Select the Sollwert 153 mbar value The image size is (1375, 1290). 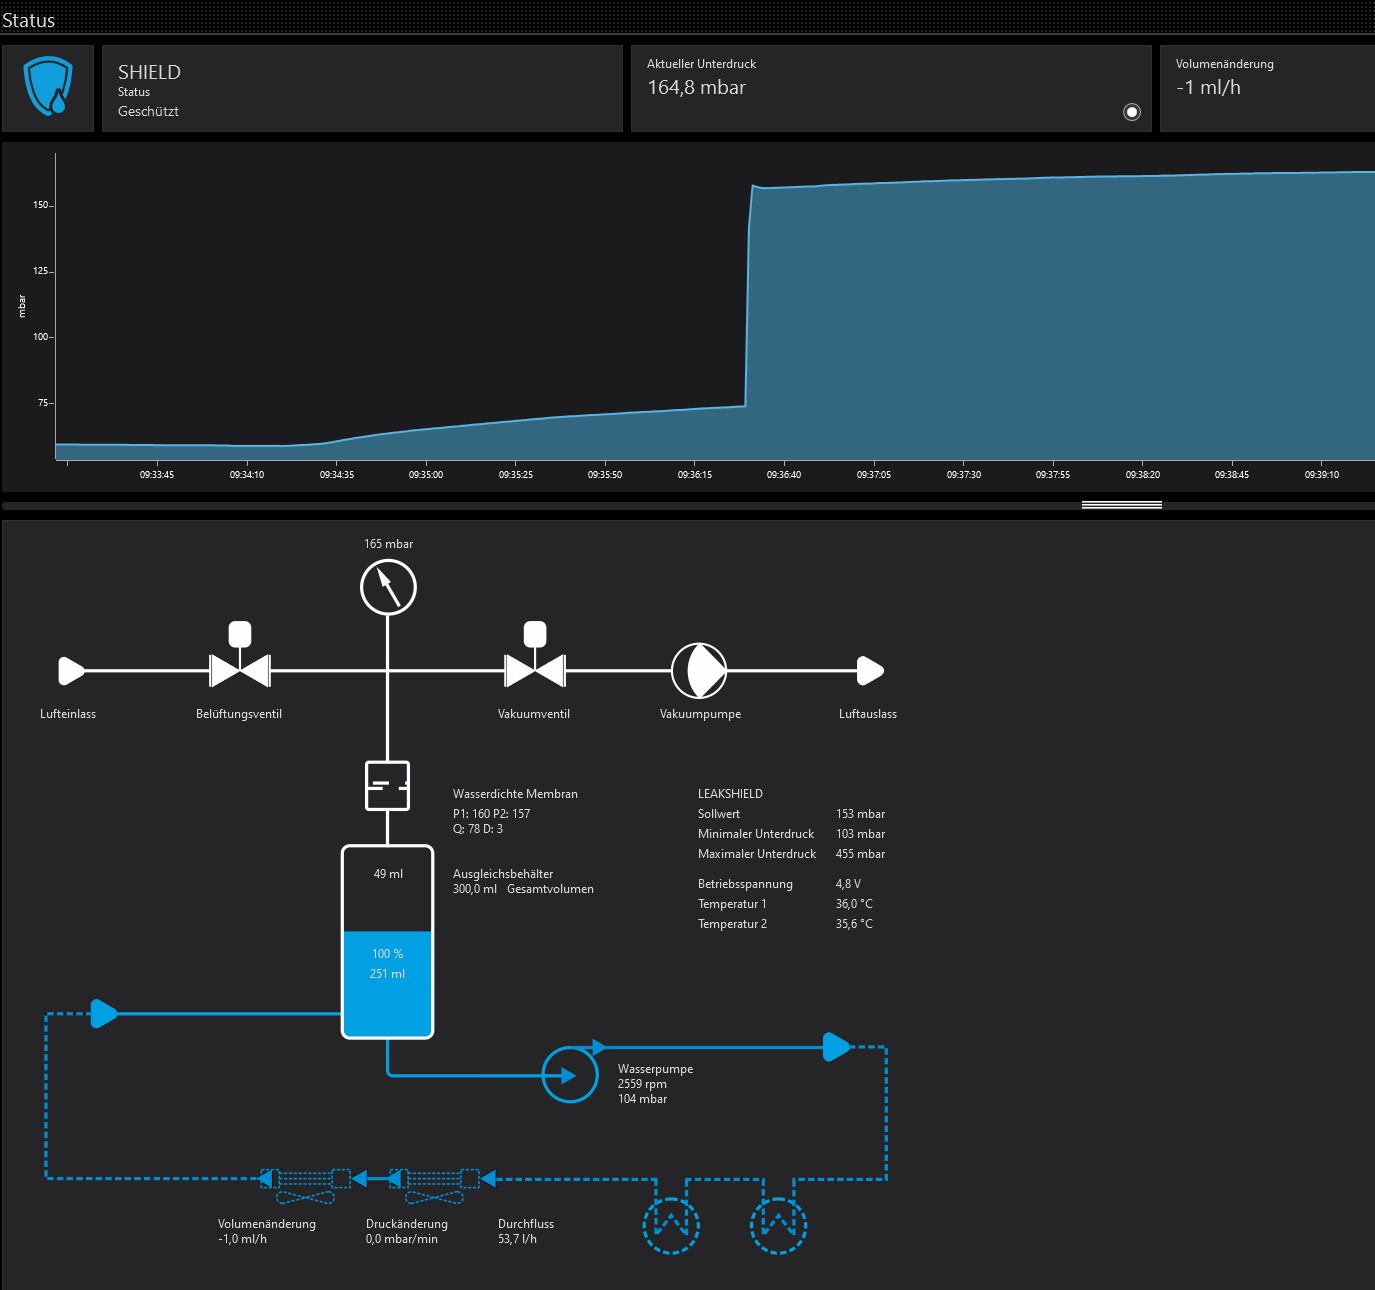click(x=860, y=814)
